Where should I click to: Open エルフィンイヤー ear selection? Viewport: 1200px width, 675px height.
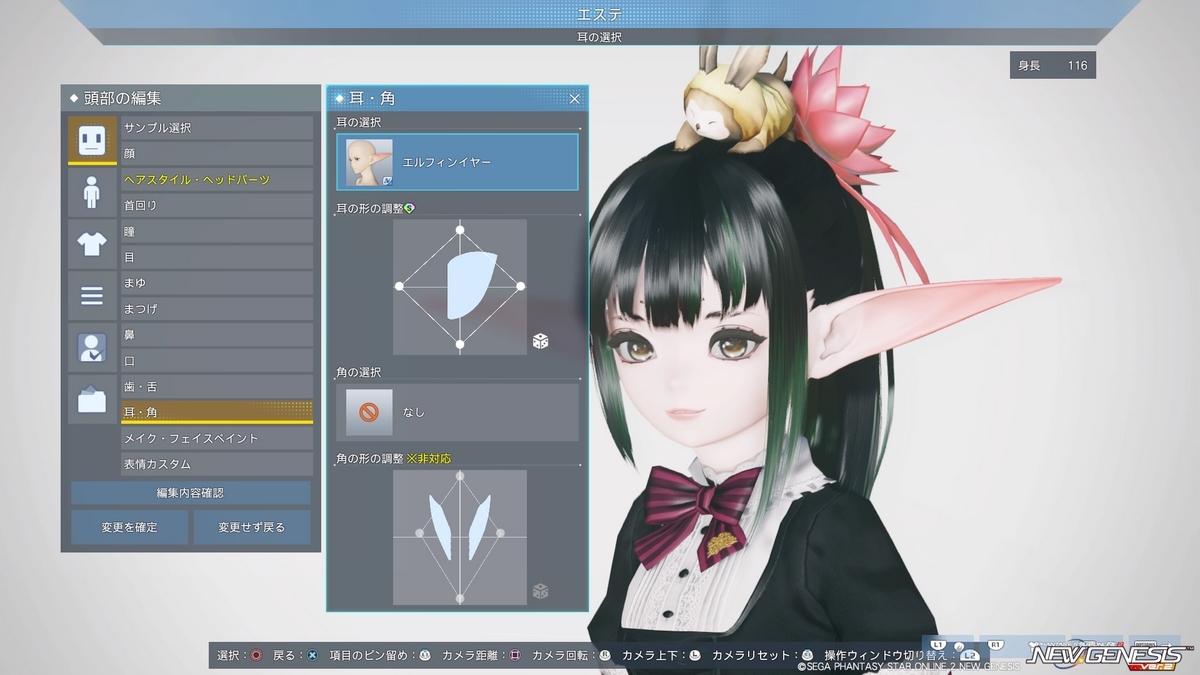point(458,162)
